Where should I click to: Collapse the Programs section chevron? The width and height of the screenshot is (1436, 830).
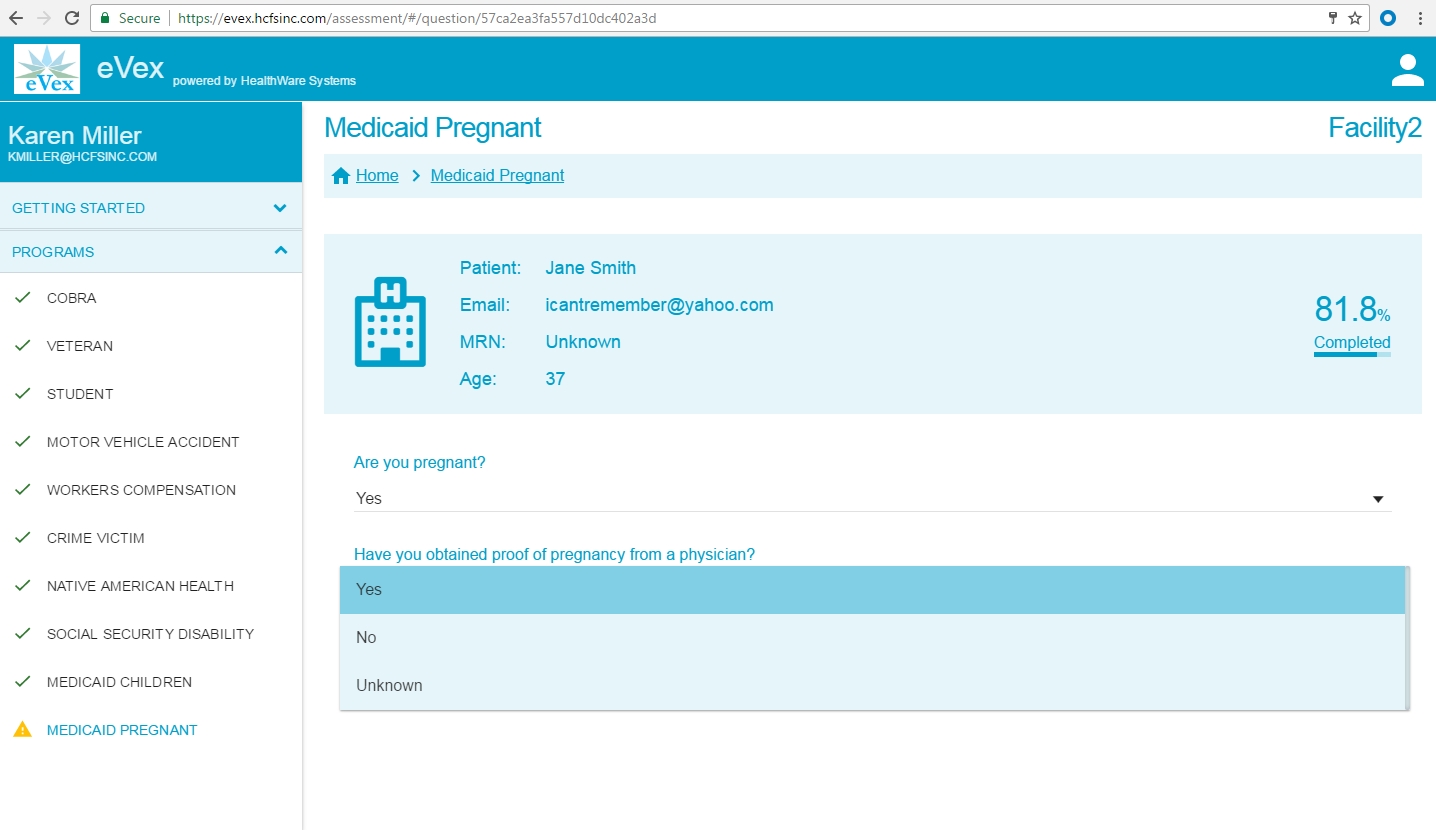[x=281, y=251]
